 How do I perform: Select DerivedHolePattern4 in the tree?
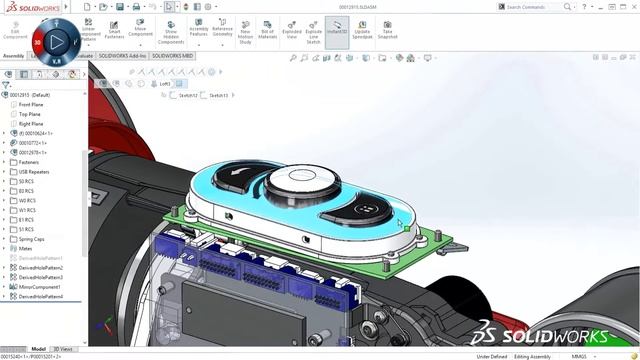[x=41, y=297]
